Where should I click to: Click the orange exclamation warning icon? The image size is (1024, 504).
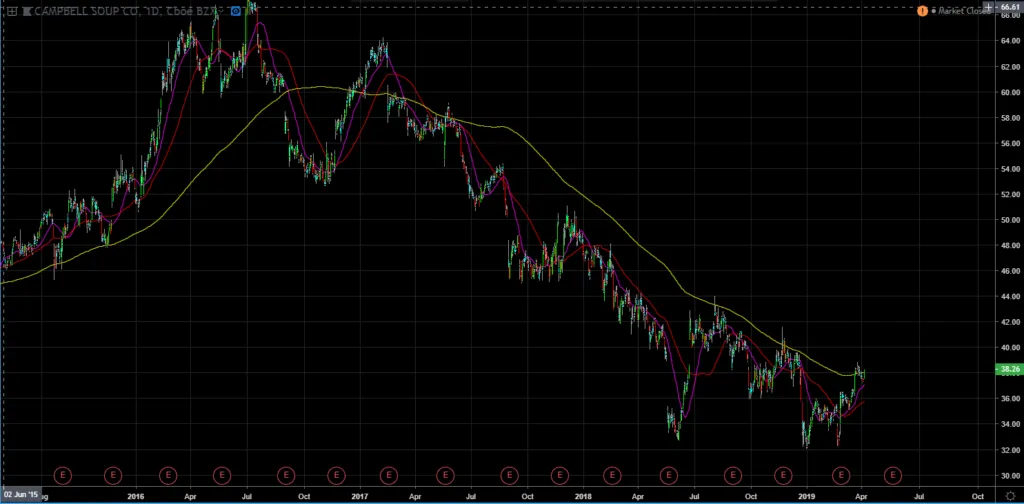click(922, 11)
